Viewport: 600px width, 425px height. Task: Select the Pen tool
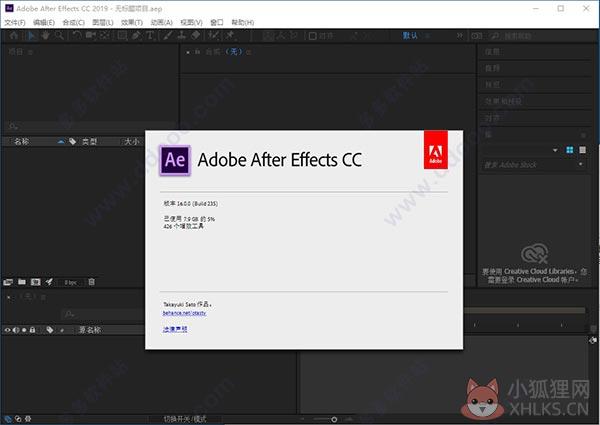tap(136, 36)
